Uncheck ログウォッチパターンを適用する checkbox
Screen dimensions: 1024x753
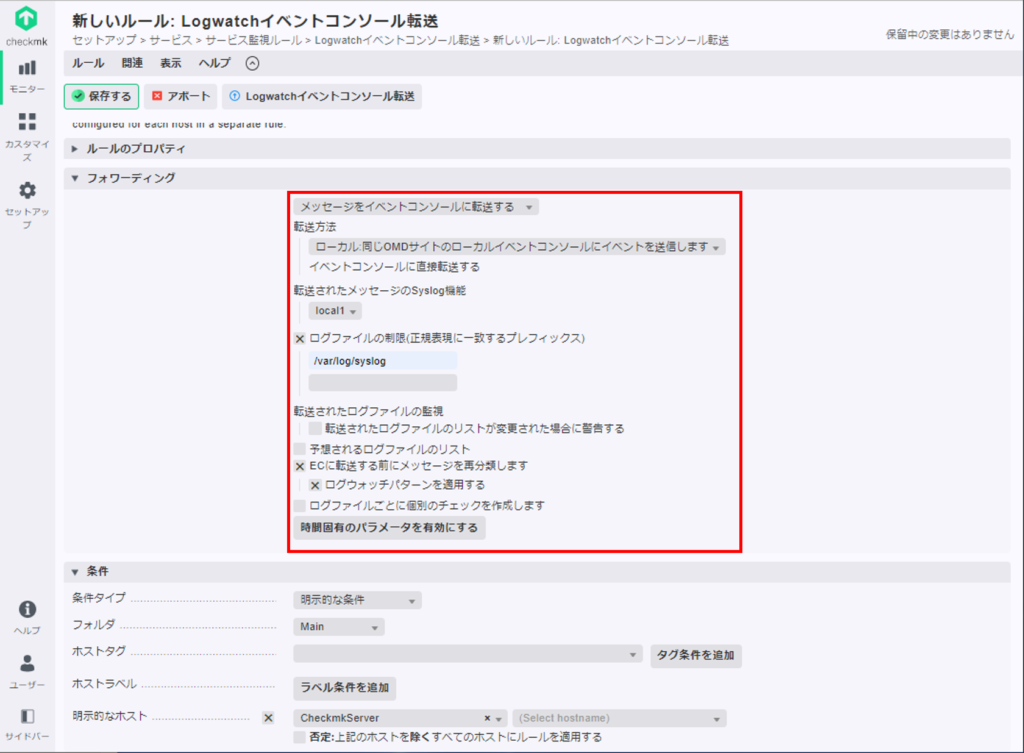[315, 485]
